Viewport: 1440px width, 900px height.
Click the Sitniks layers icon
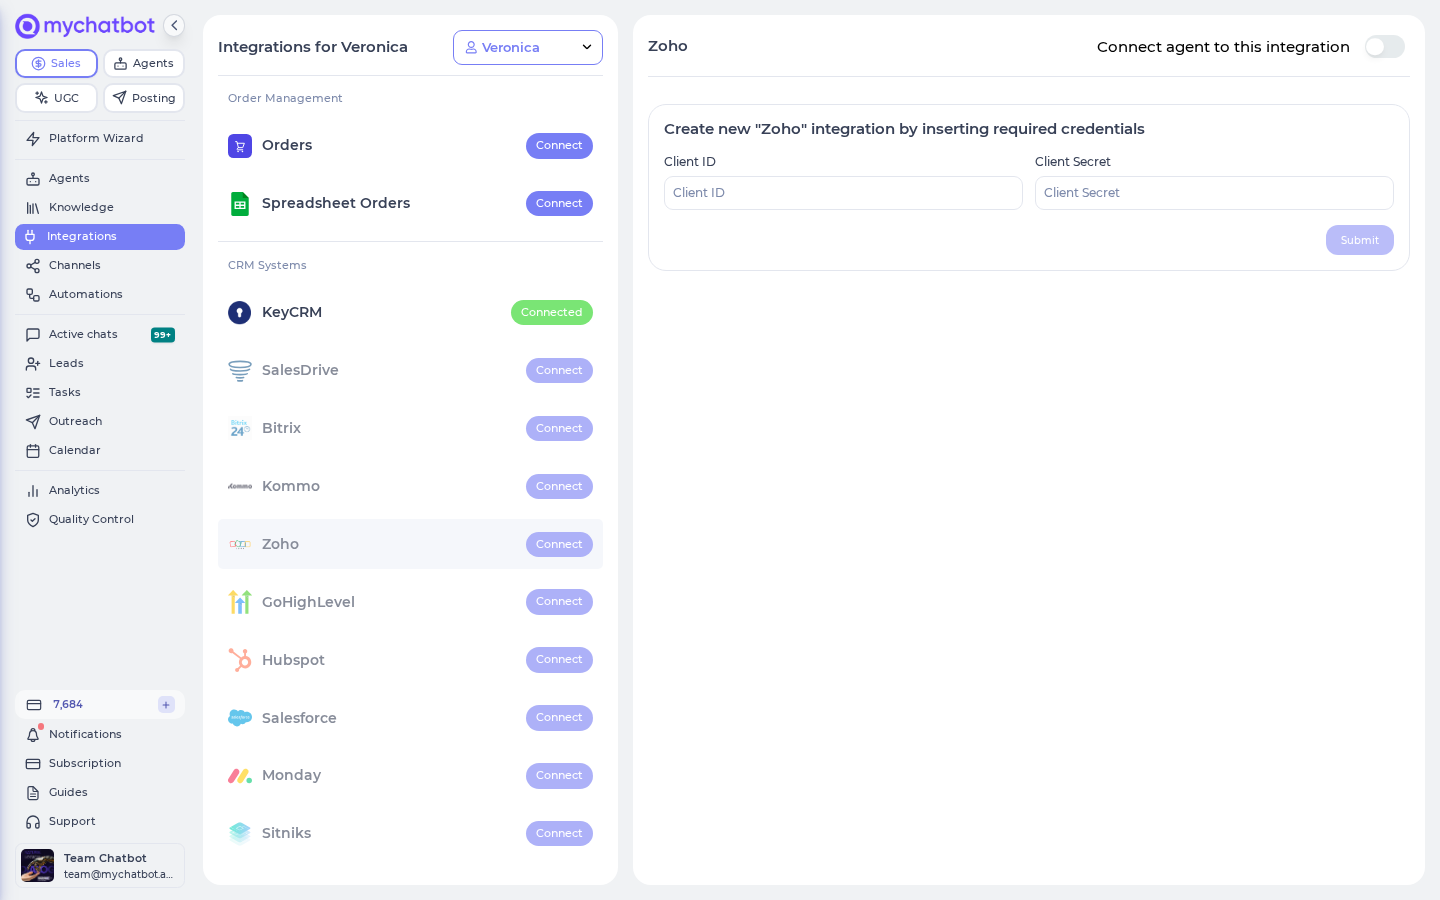[x=240, y=833]
